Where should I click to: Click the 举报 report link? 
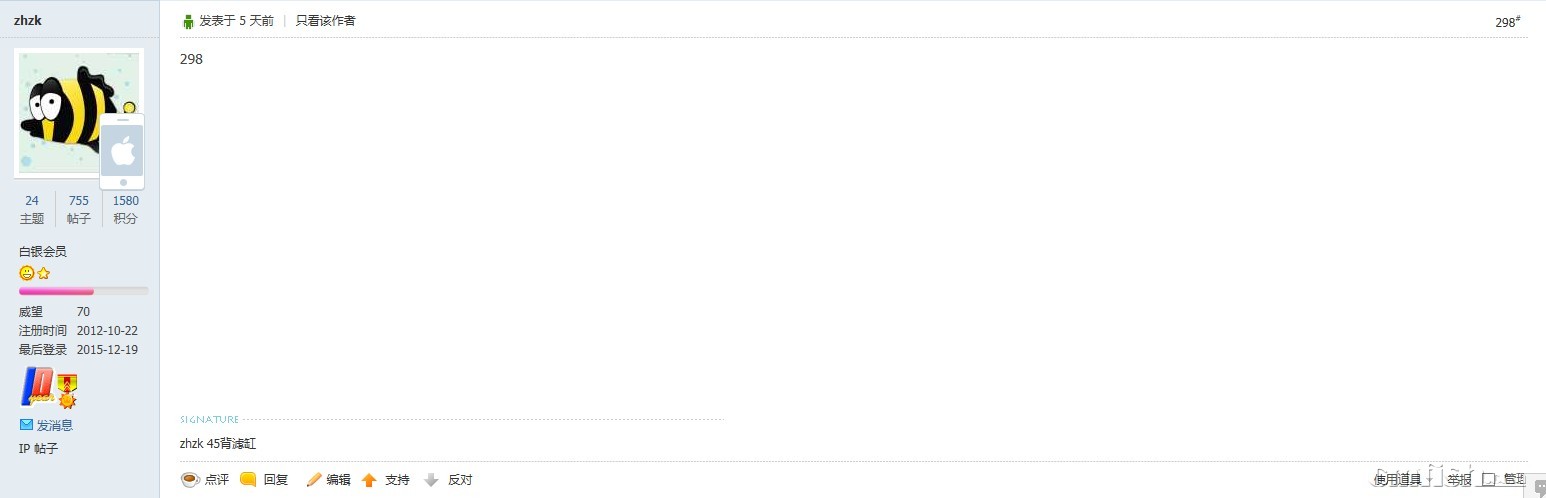tap(1459, 480)
